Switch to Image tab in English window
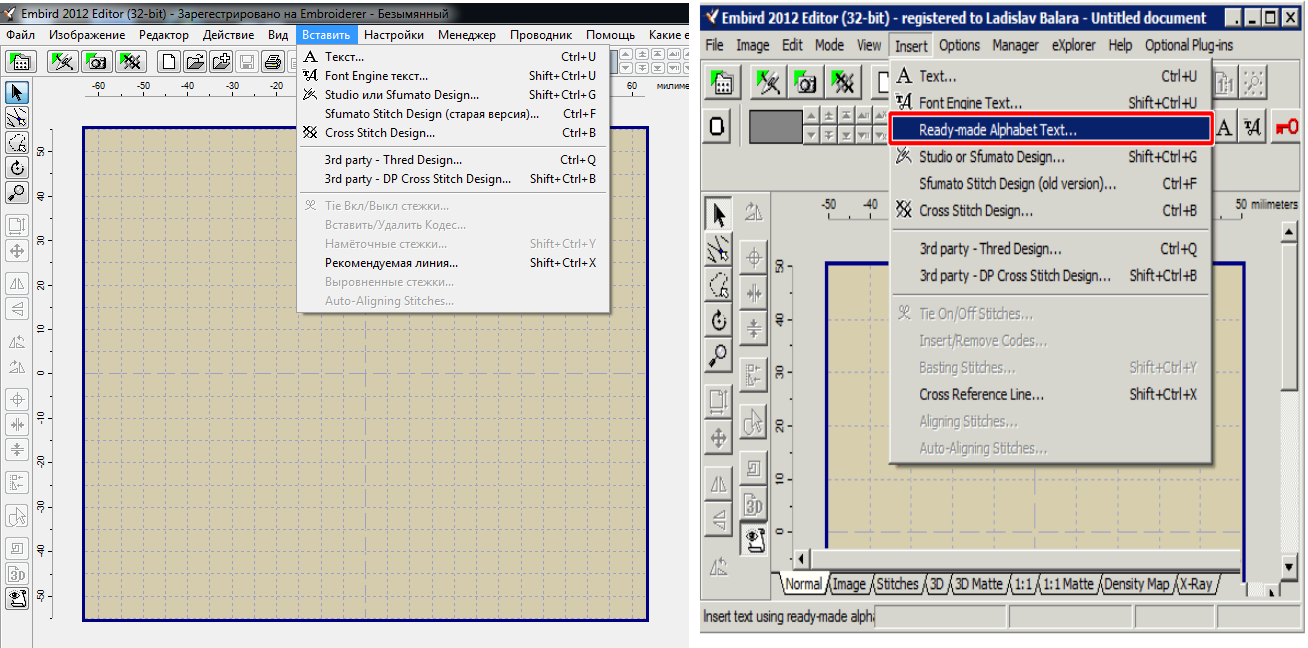 848,585
